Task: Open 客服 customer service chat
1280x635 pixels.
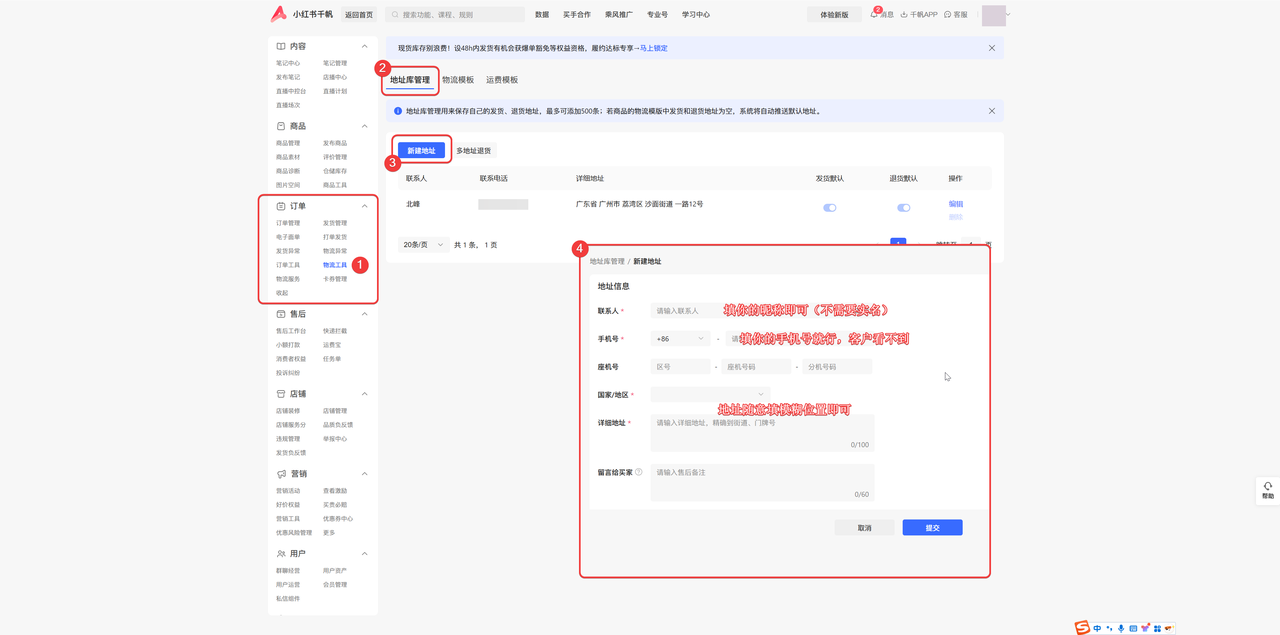Action: tap(948, 15)
